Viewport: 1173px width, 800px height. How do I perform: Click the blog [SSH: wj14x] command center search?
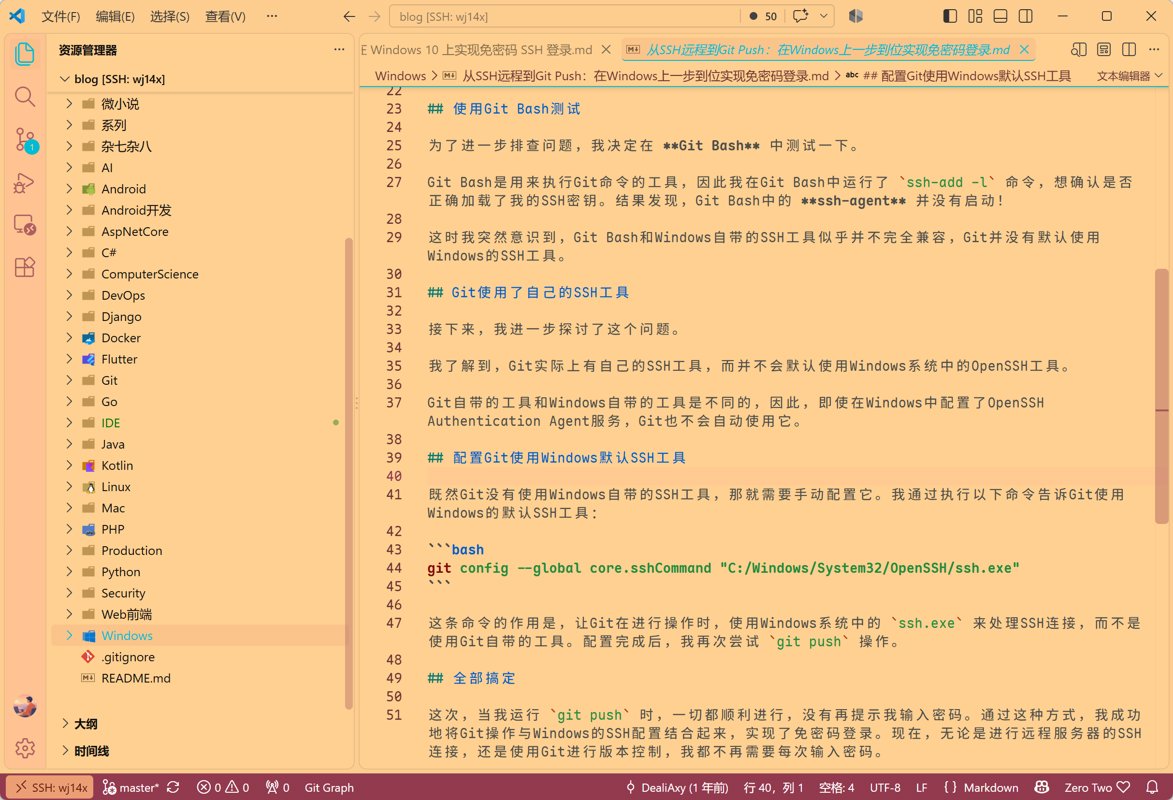tap(566, 16)
